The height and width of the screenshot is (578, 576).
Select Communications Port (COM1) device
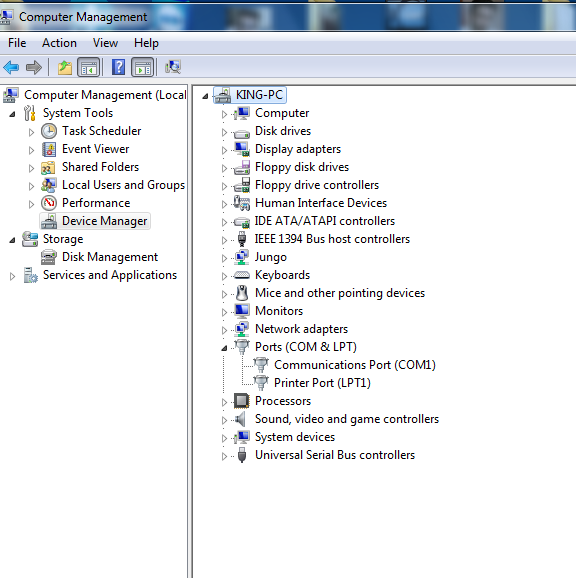(x=355, y=365)
